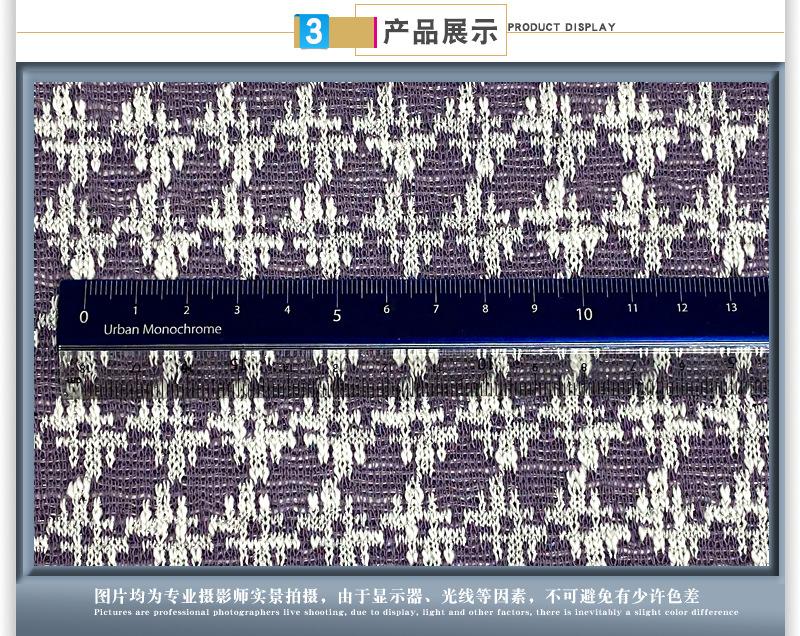Click the pink vertical bar before the heading
This screenshot has height=636, width=800.
click(376, 32)
